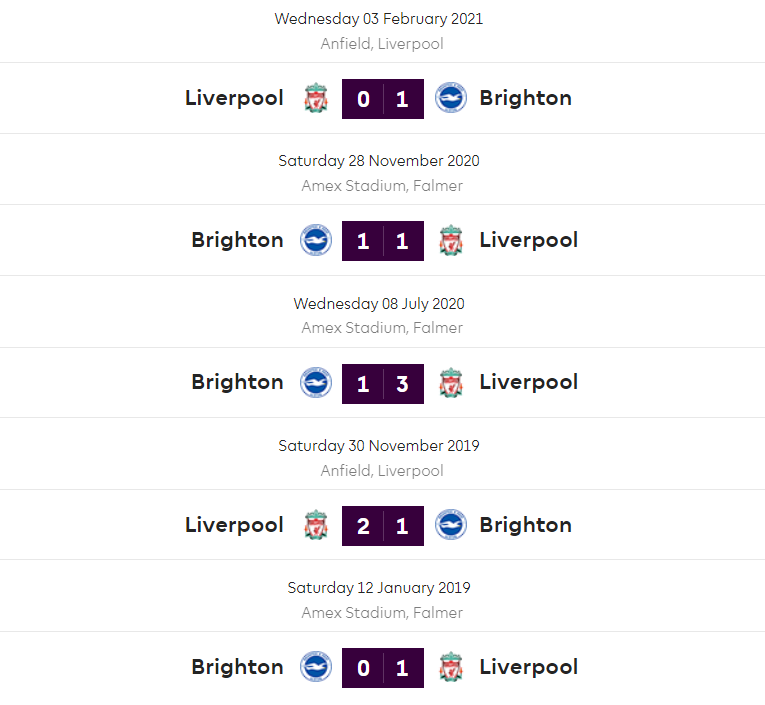The image size is (765, 705).
Task: Click Liverpool crest in 03 February 2021 match
Action: pyautogui.click(x=316, y=98)
